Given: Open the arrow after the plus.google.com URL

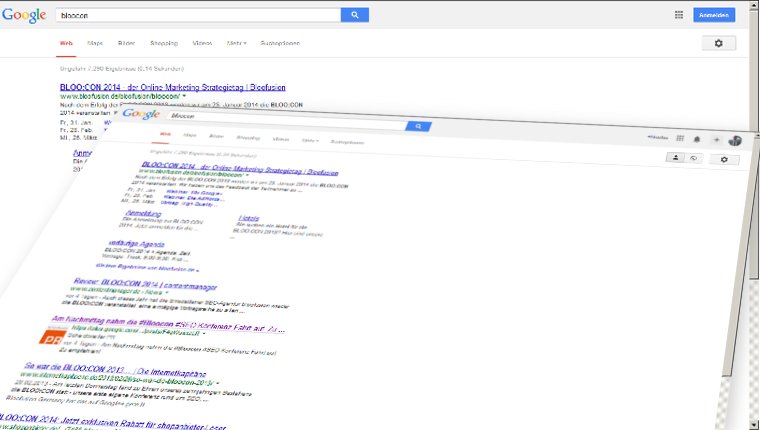Looking at the screenshot, I should click(204, 334).
